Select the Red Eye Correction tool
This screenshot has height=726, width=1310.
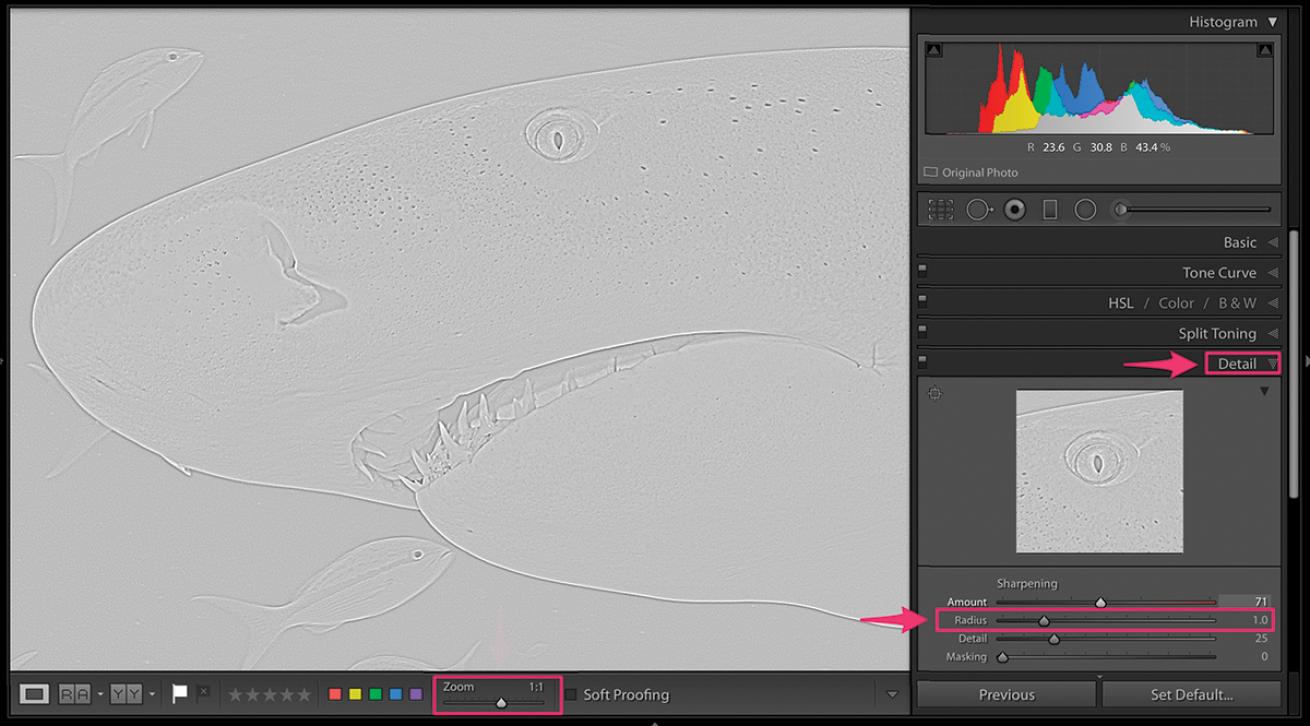[1015, 210]
